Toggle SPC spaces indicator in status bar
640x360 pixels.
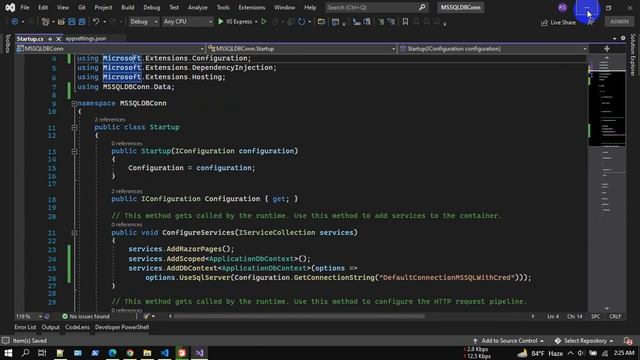[596, 316]
